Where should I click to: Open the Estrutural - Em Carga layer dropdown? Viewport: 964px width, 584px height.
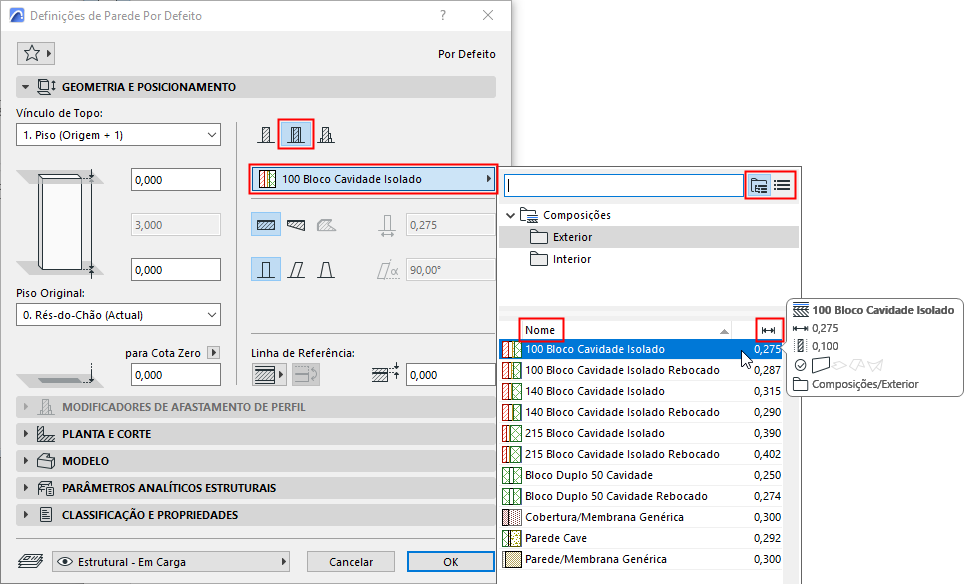(x=171, y=562)
